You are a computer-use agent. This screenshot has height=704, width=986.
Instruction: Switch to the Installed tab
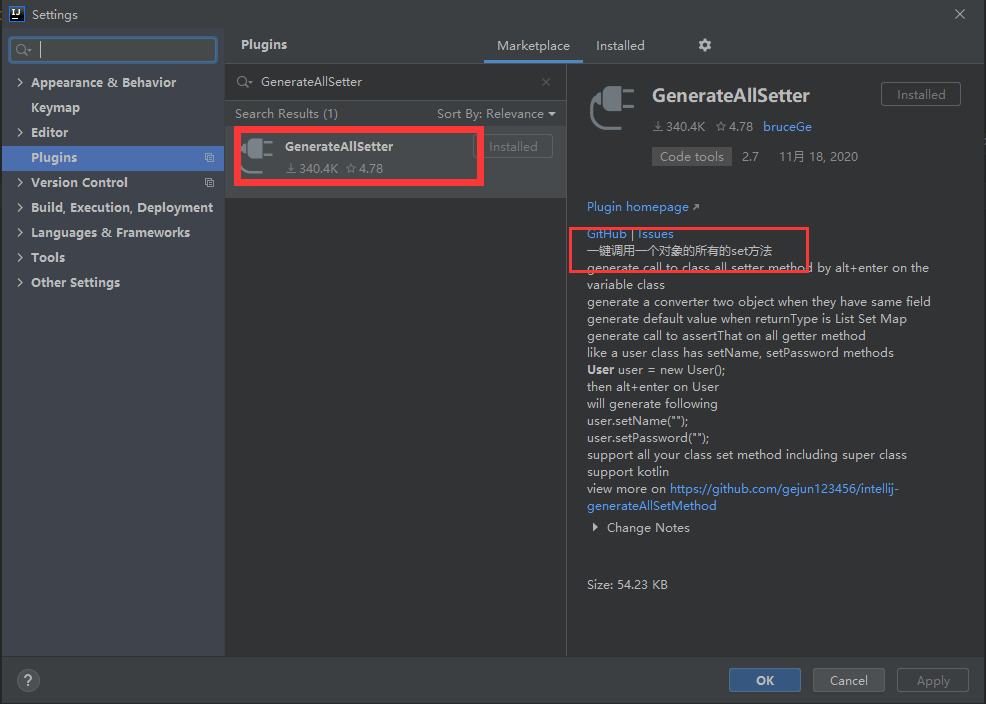(x=620, y=46)
